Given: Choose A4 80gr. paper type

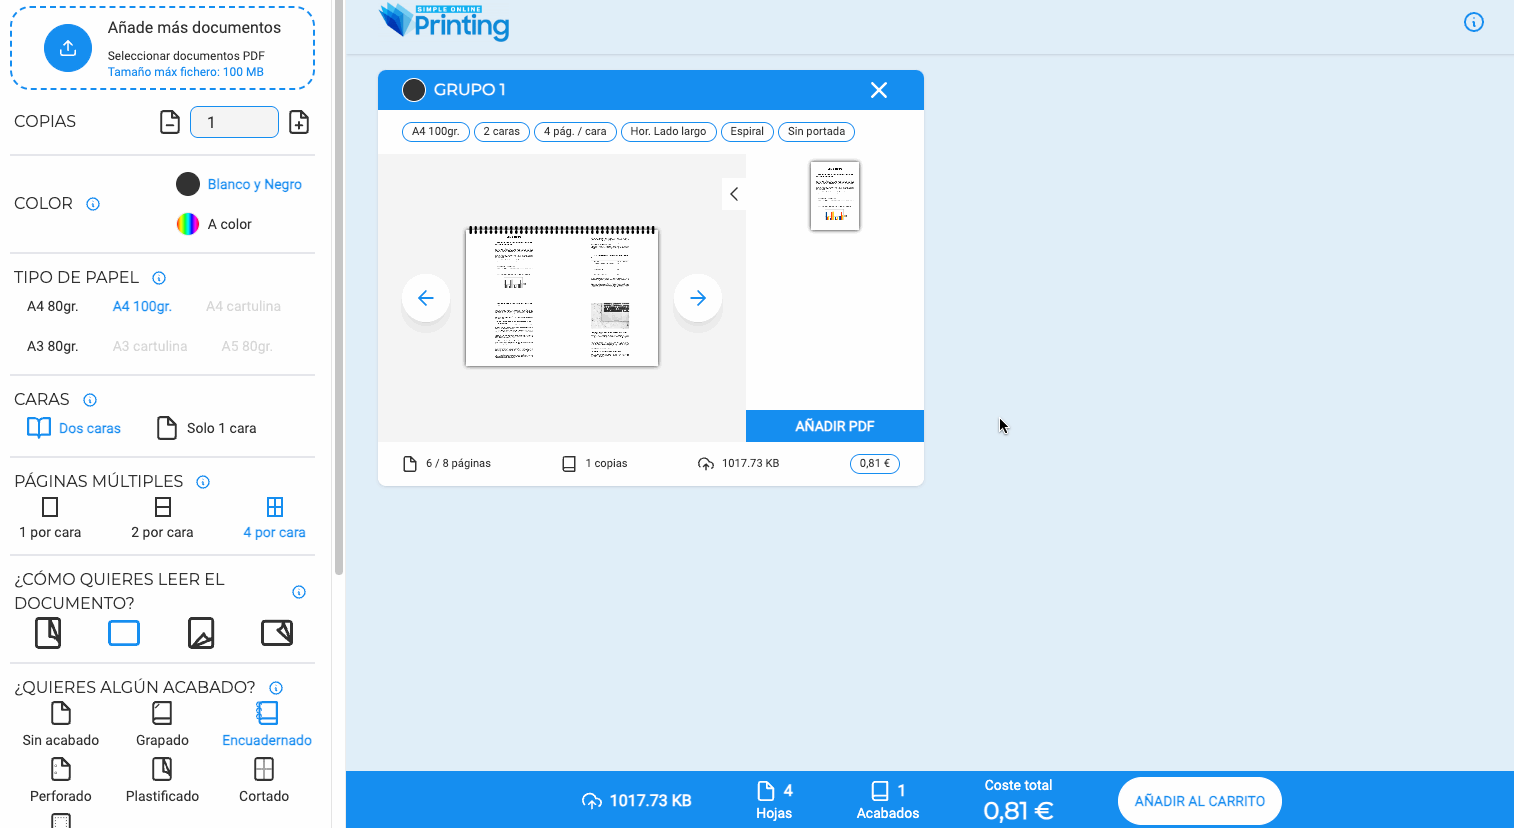Looking at the screenshot, I should click(x=52, y=306).
